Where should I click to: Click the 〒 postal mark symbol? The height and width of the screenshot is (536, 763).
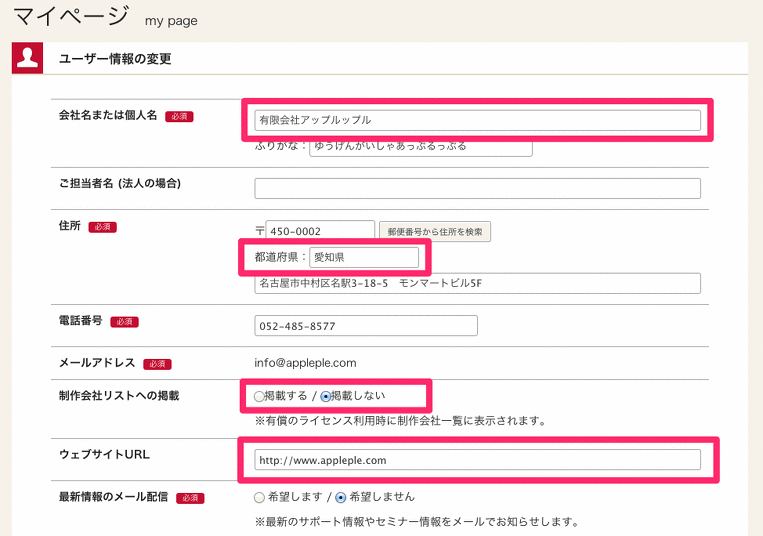[259, 231]
